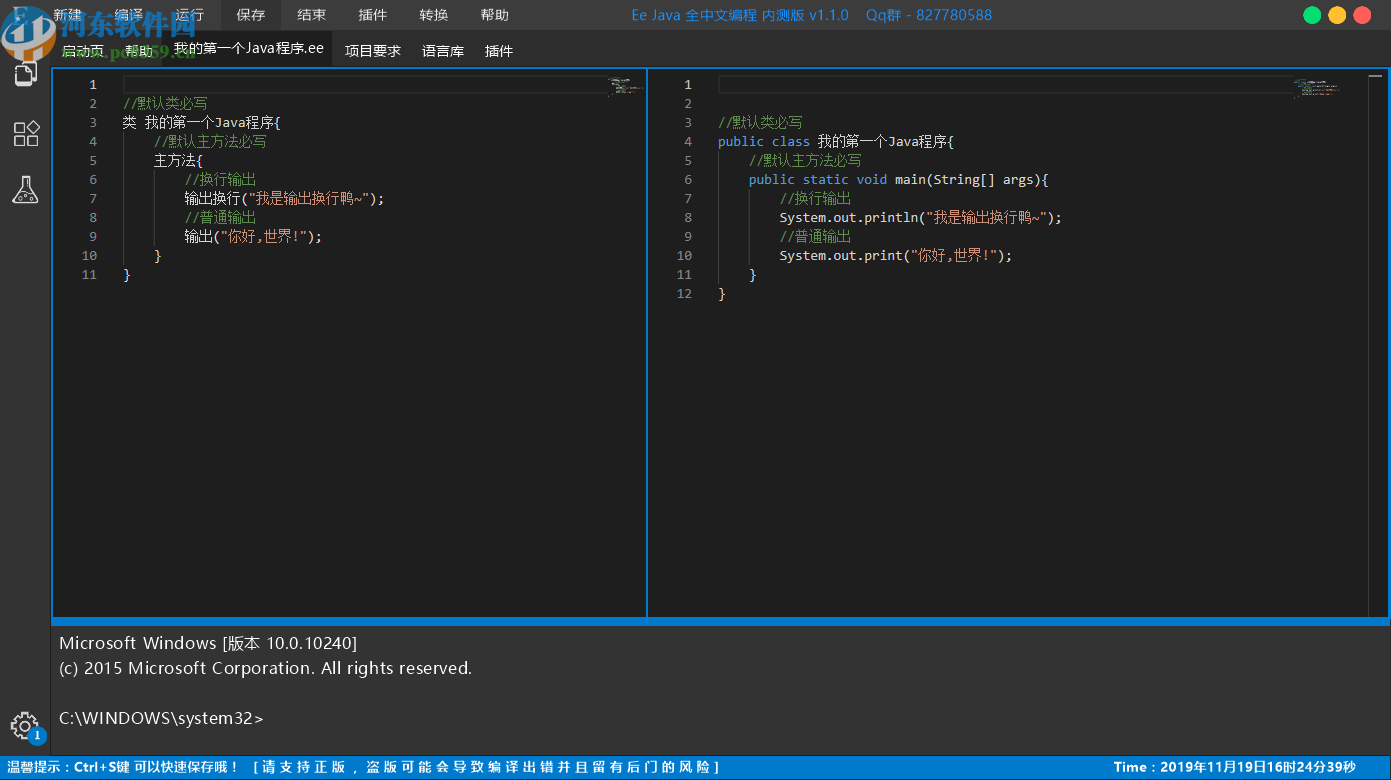Open the settings gear icon at bottom left
The image size is (1391, 780).
pos(24,725)
